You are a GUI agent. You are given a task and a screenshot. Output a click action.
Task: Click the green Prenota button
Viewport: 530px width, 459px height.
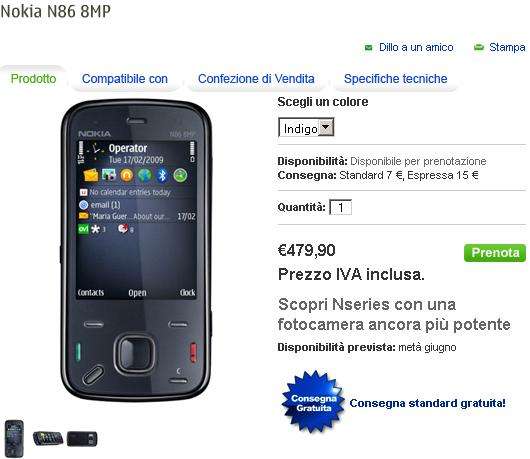(x=495, y=253)
